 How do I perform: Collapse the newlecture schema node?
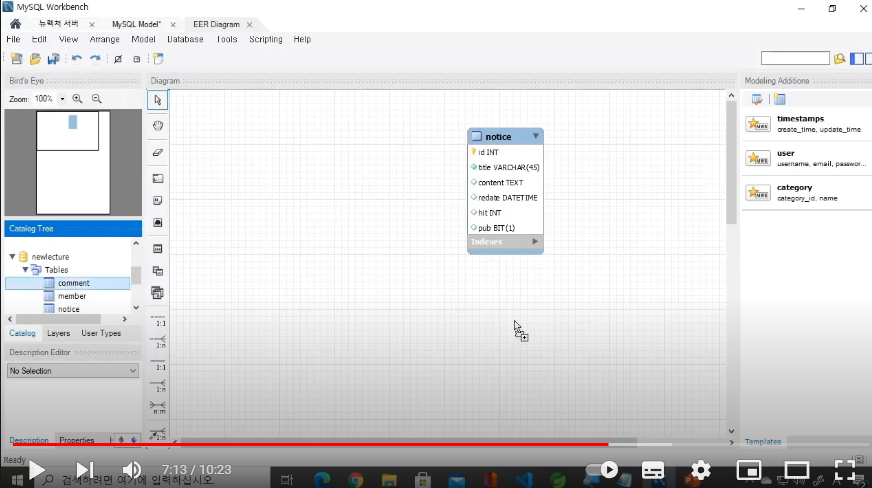coord(12,257)
